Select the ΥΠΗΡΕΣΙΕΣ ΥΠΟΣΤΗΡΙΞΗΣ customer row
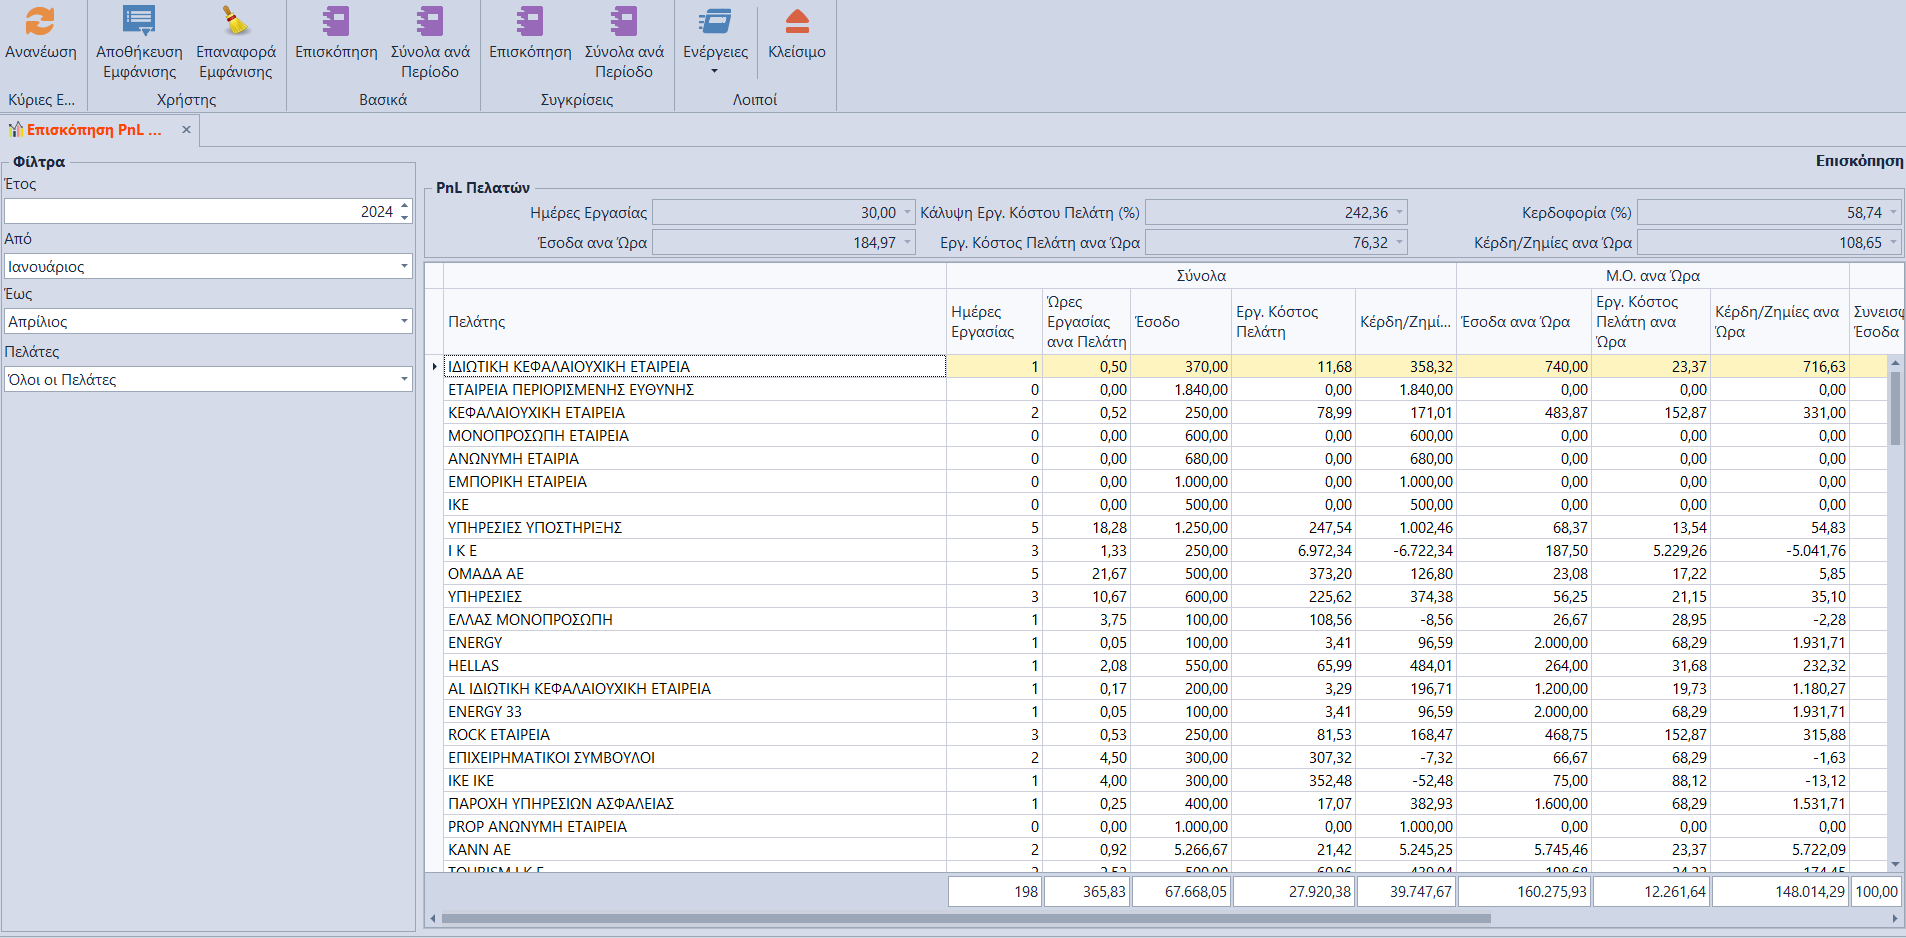This screenshot has width=1906, height=938. click(x=535, y=528)
